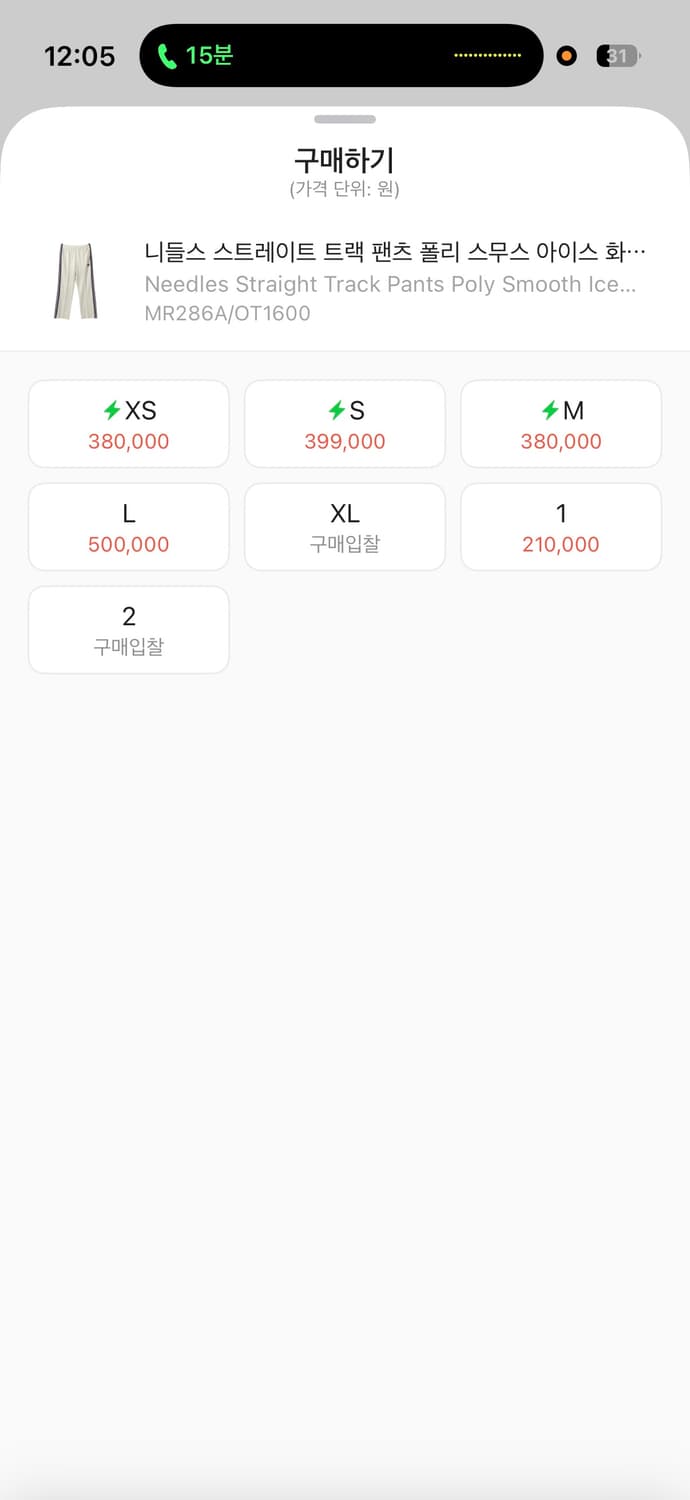Tap the call audio waveform indicator
Image resolution: width=690 pixels, height=1500 pixels.
(x=487, y=56)
